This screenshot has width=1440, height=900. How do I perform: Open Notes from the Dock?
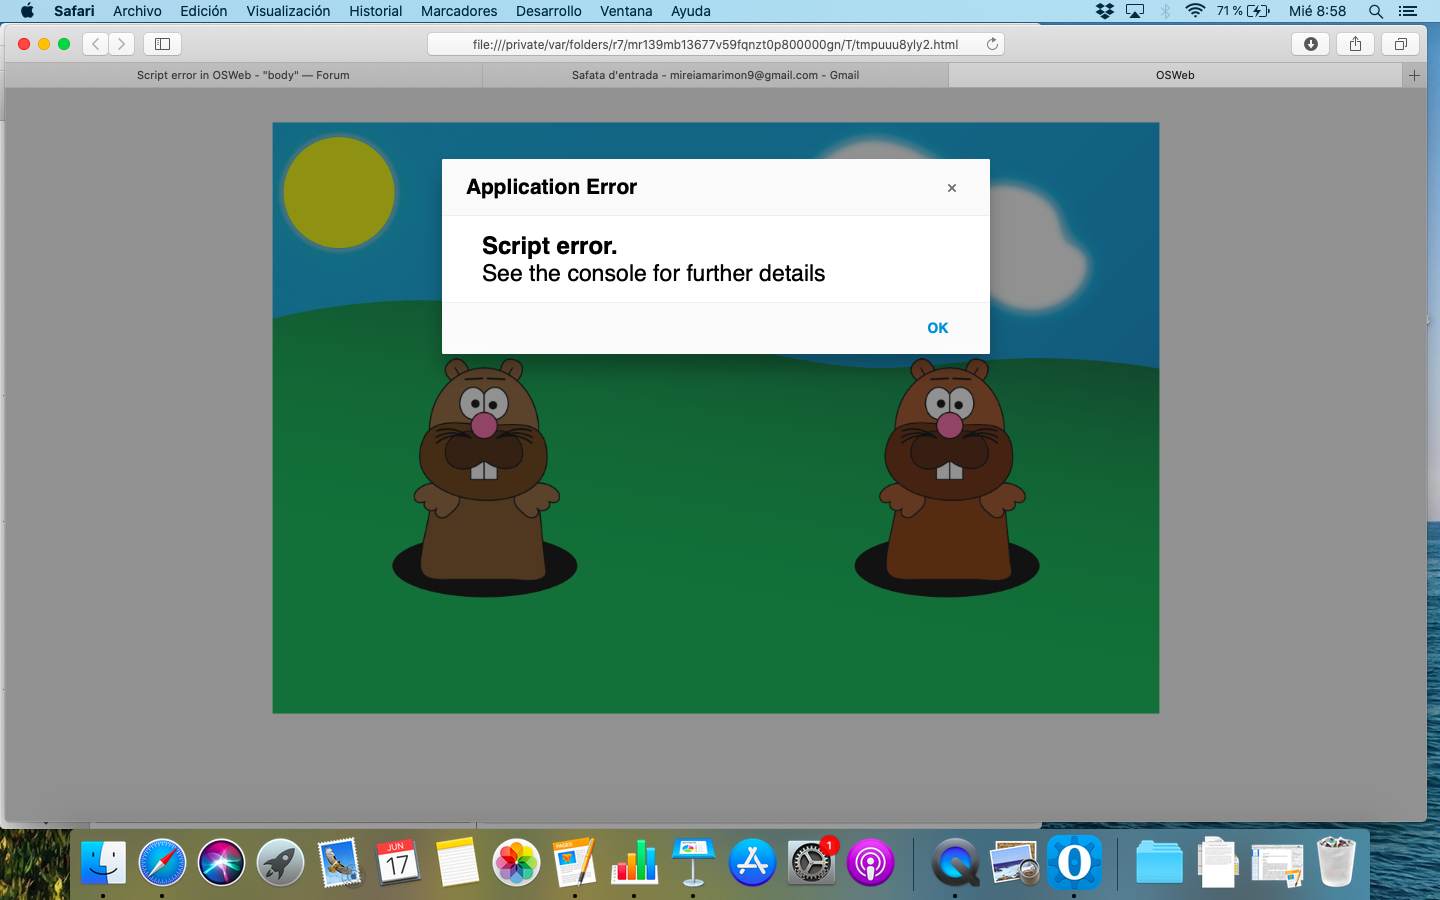[457, 862]
